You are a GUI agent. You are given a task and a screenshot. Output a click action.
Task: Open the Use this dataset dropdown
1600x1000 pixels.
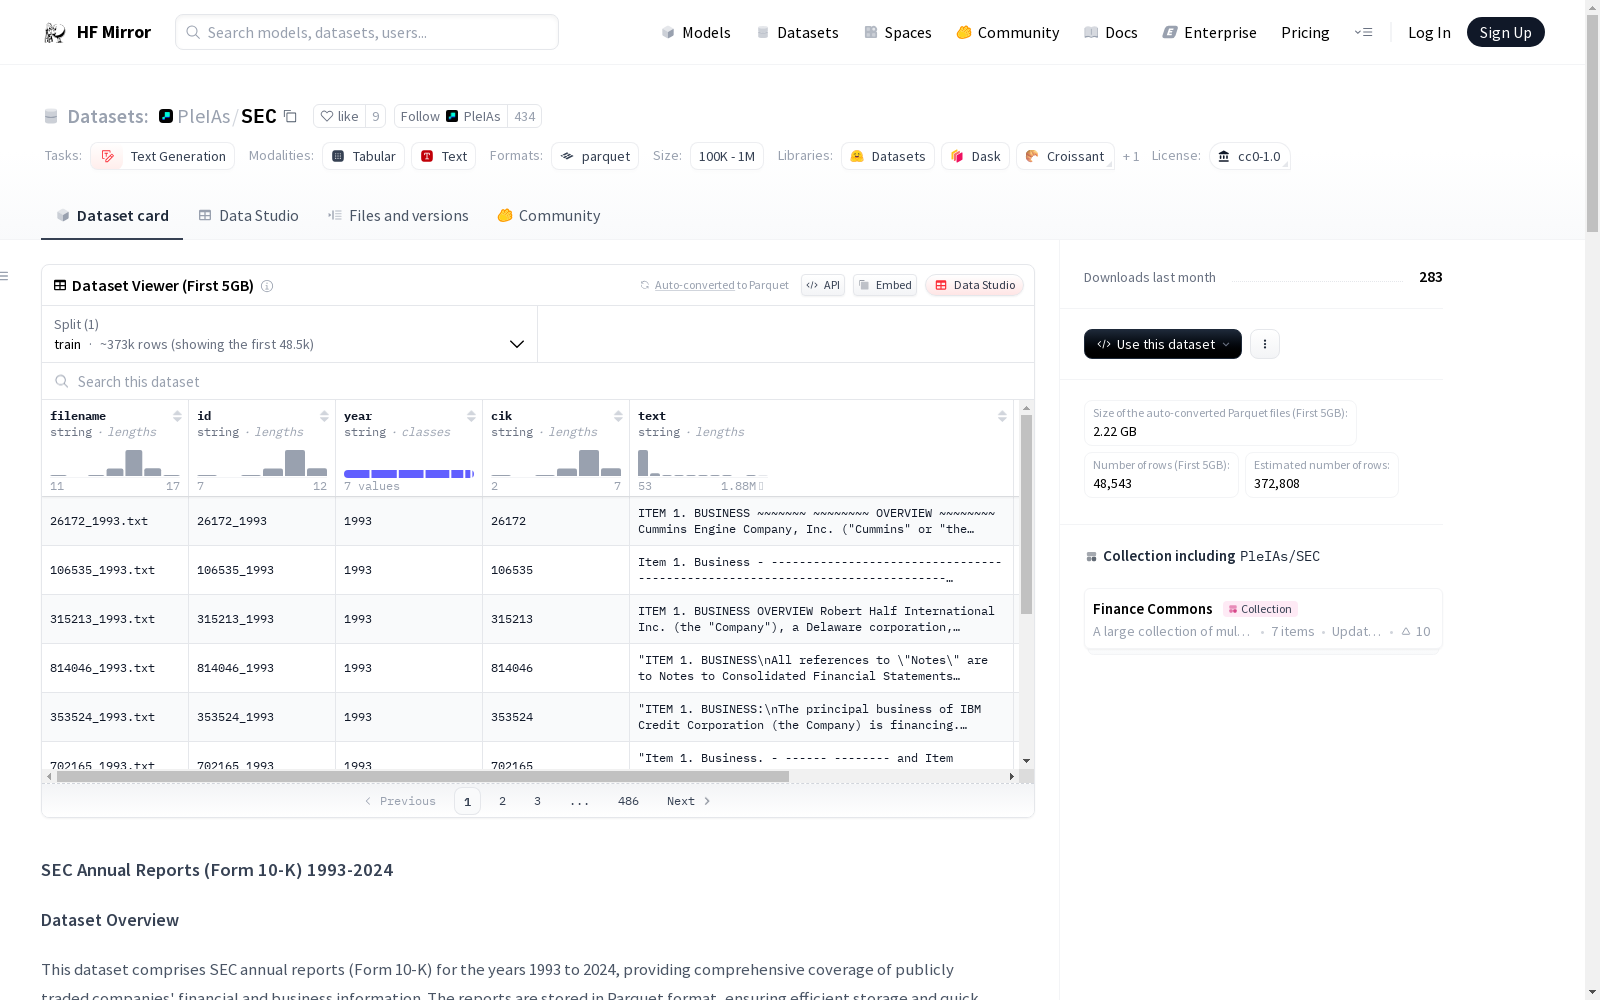tap(1163, 344)
